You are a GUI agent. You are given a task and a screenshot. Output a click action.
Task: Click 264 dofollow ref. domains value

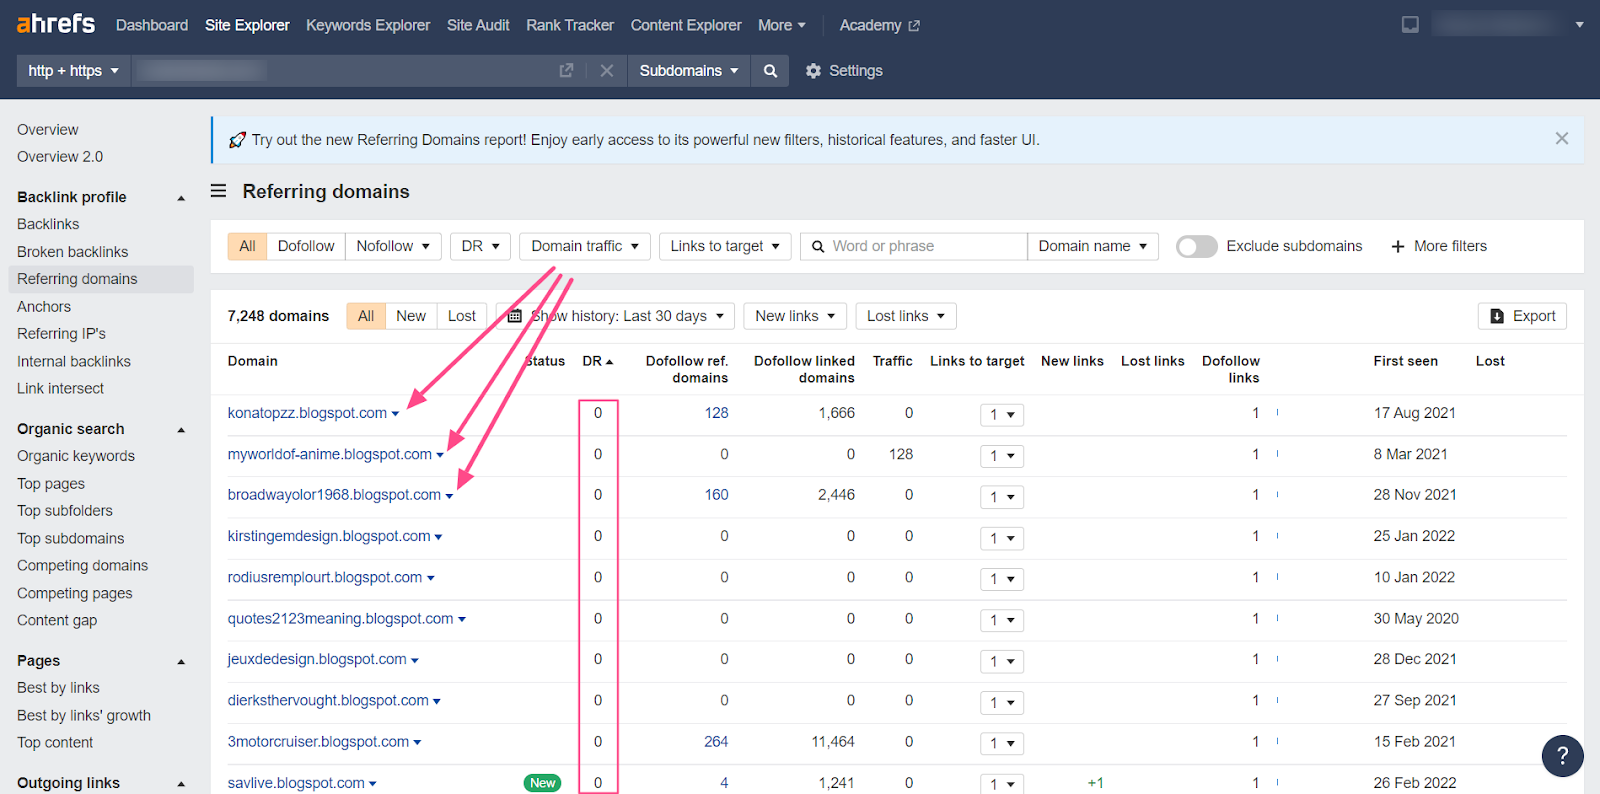pos(716,742)
